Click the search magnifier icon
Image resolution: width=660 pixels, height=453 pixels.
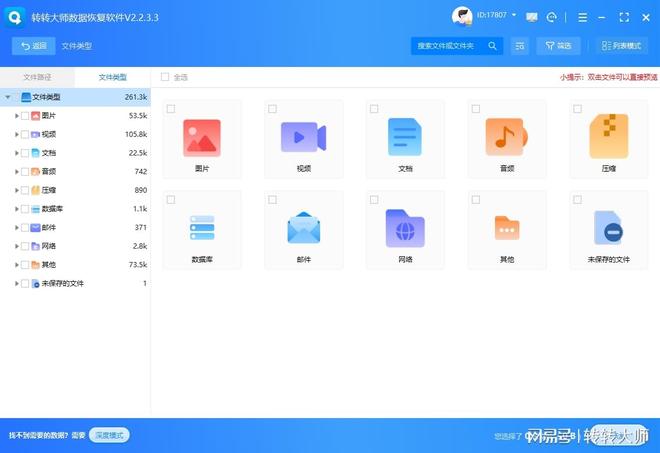pos(492,46)
